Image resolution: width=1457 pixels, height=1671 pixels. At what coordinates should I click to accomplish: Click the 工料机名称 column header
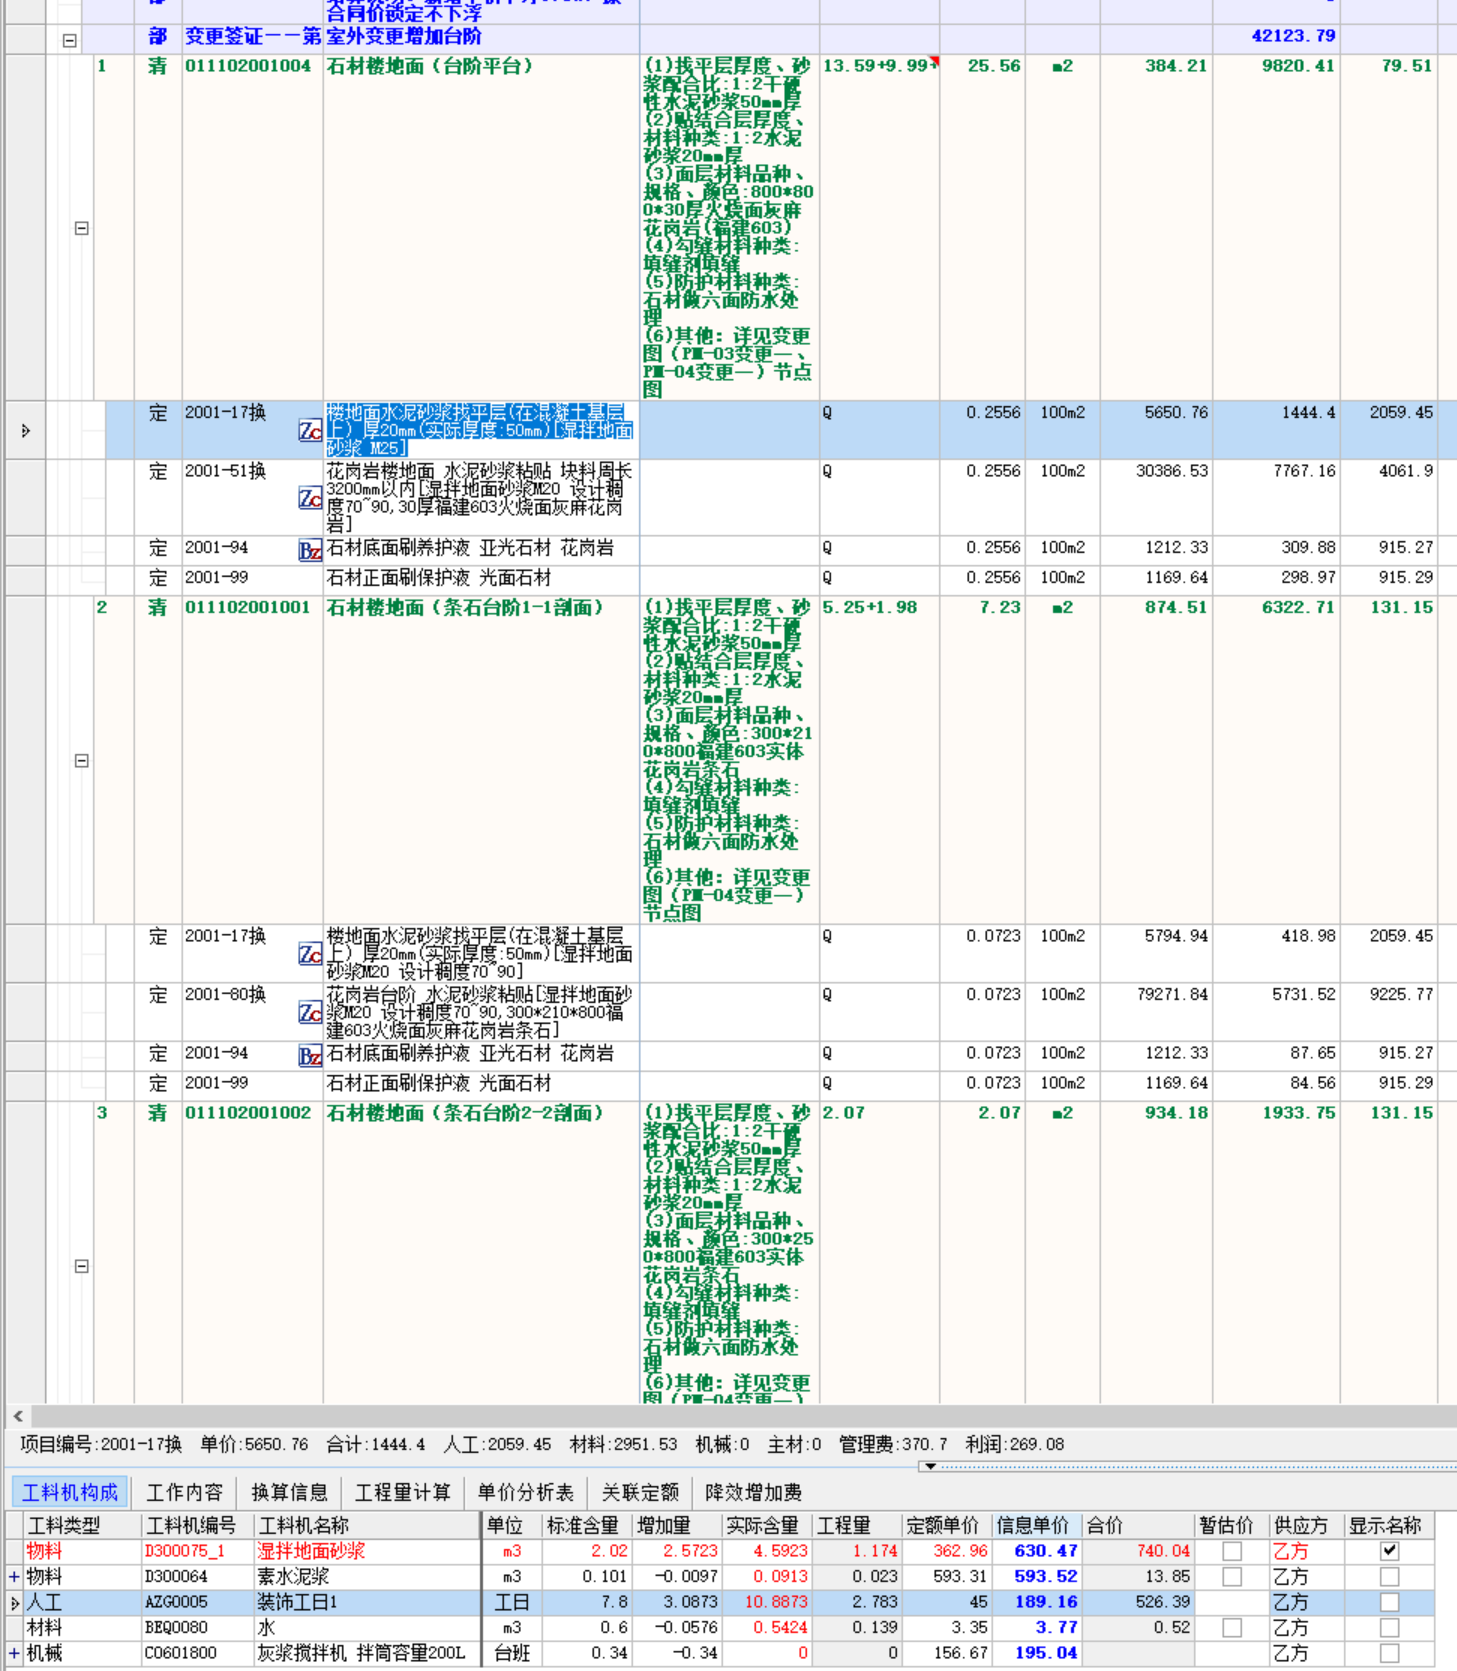click(367, 1525)
